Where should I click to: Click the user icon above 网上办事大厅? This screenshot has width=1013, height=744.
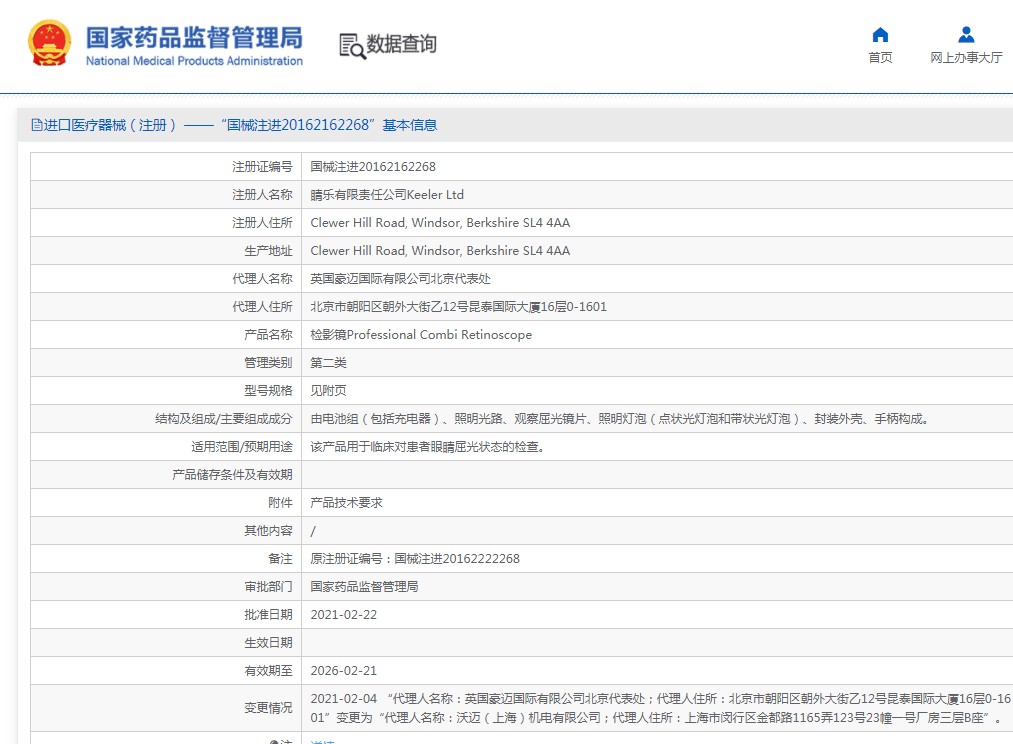coord(966,35)
